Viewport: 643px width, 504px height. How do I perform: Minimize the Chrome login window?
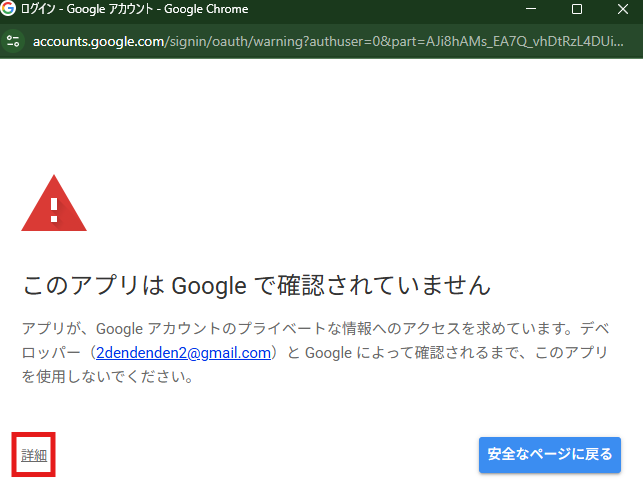(x=531, y=9)
